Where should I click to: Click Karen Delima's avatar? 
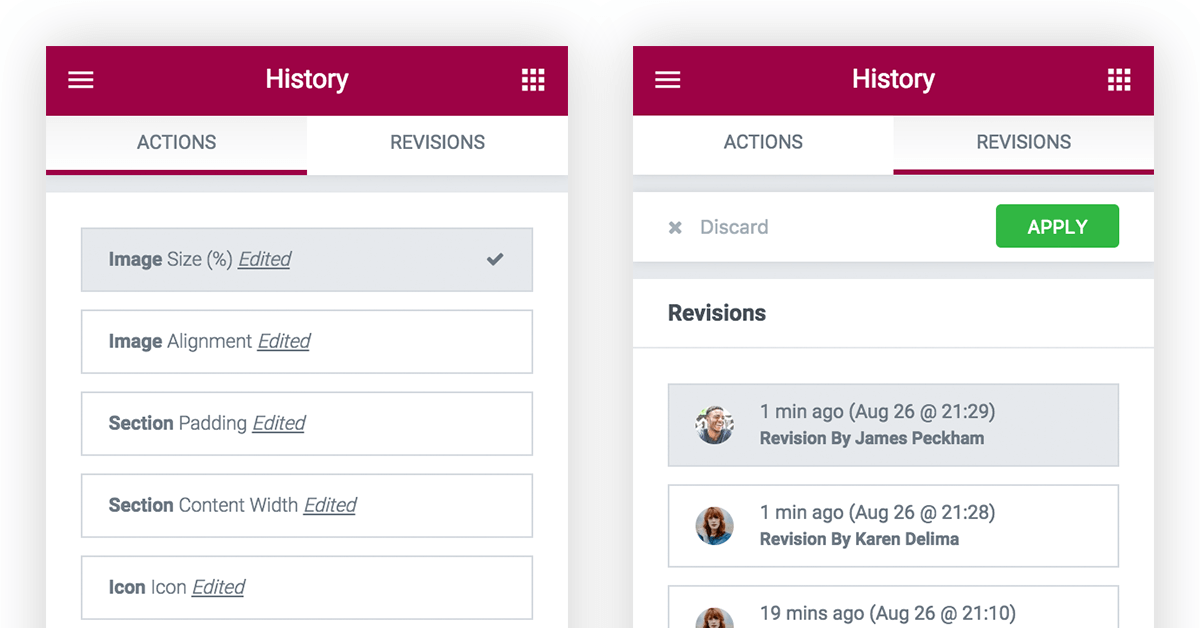tap(715, 526)
